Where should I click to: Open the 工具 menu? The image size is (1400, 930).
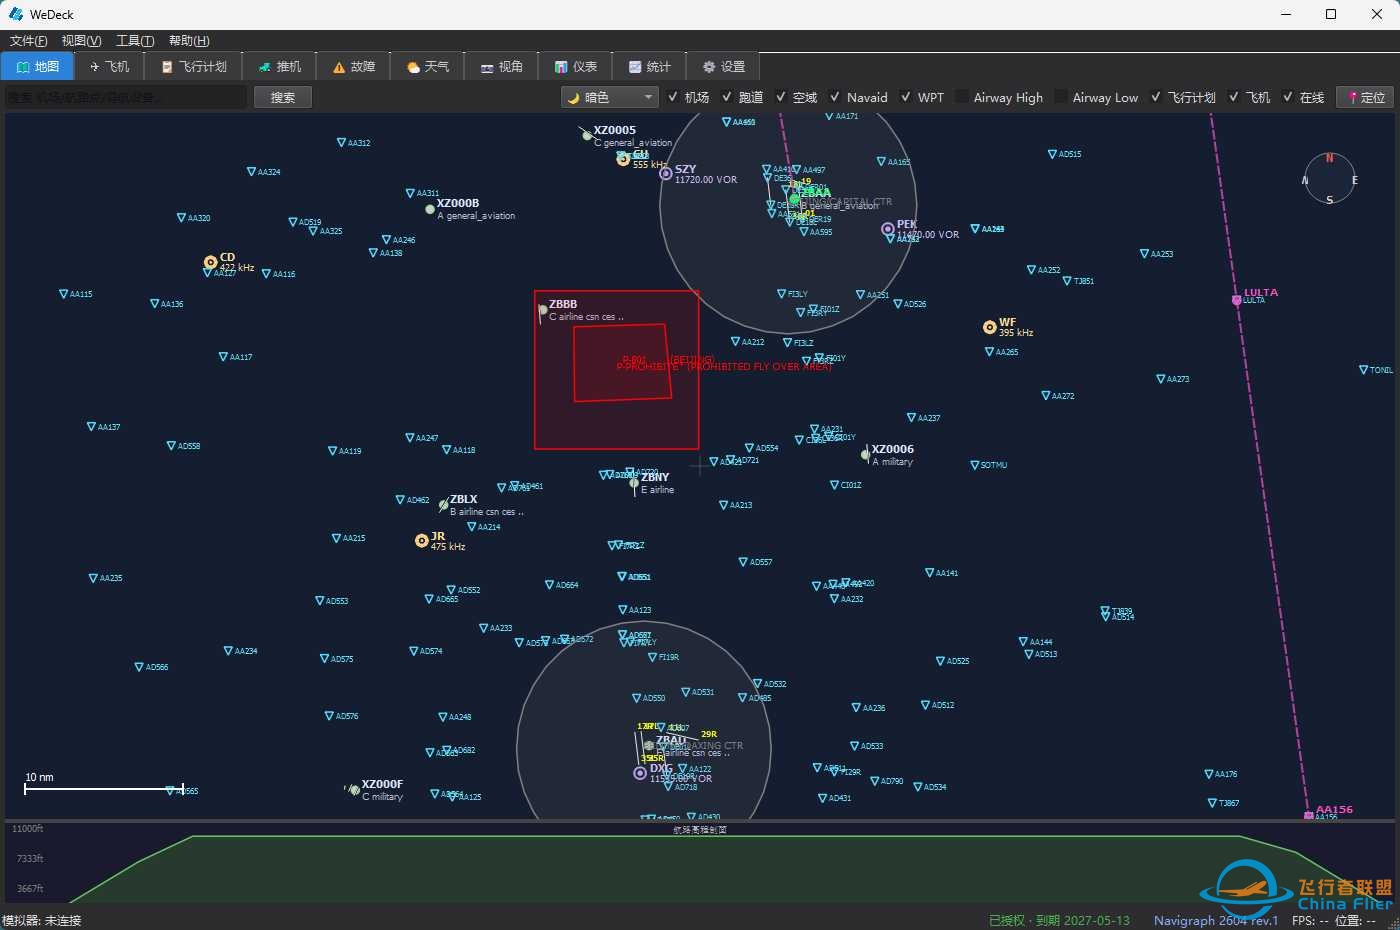(x=135, y=41)
